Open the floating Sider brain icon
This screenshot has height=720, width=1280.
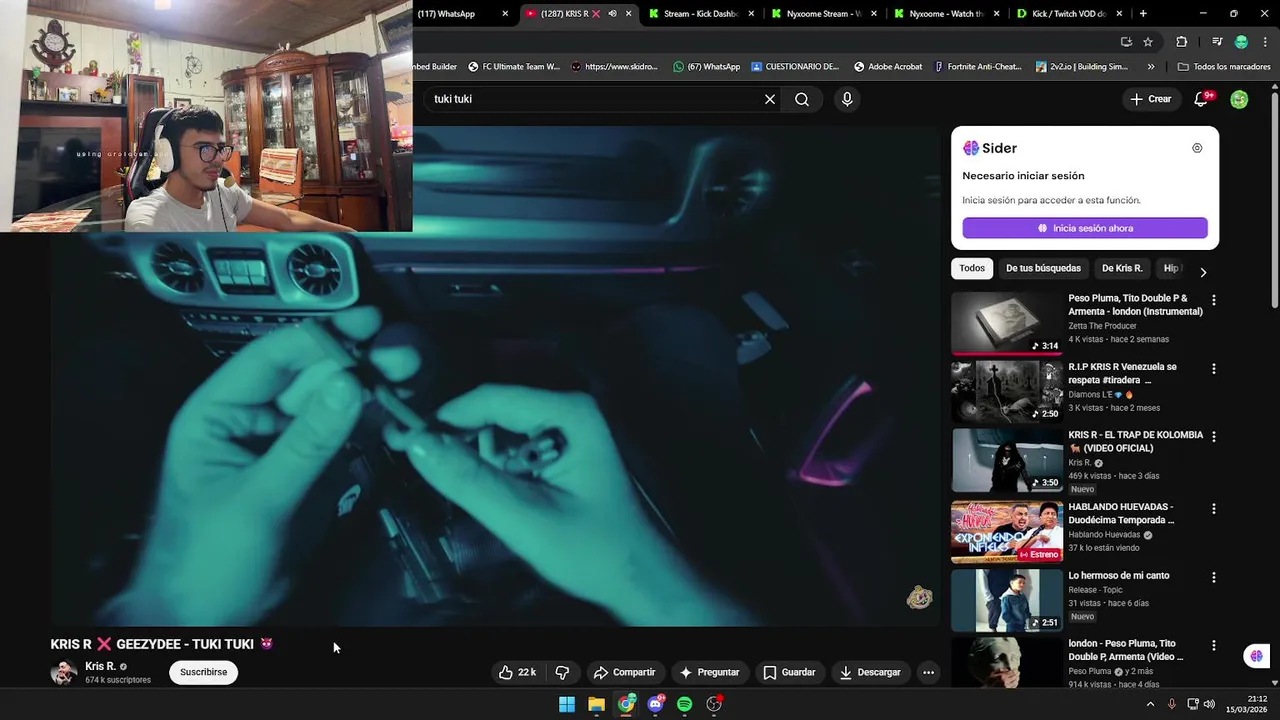[1257, 656]
